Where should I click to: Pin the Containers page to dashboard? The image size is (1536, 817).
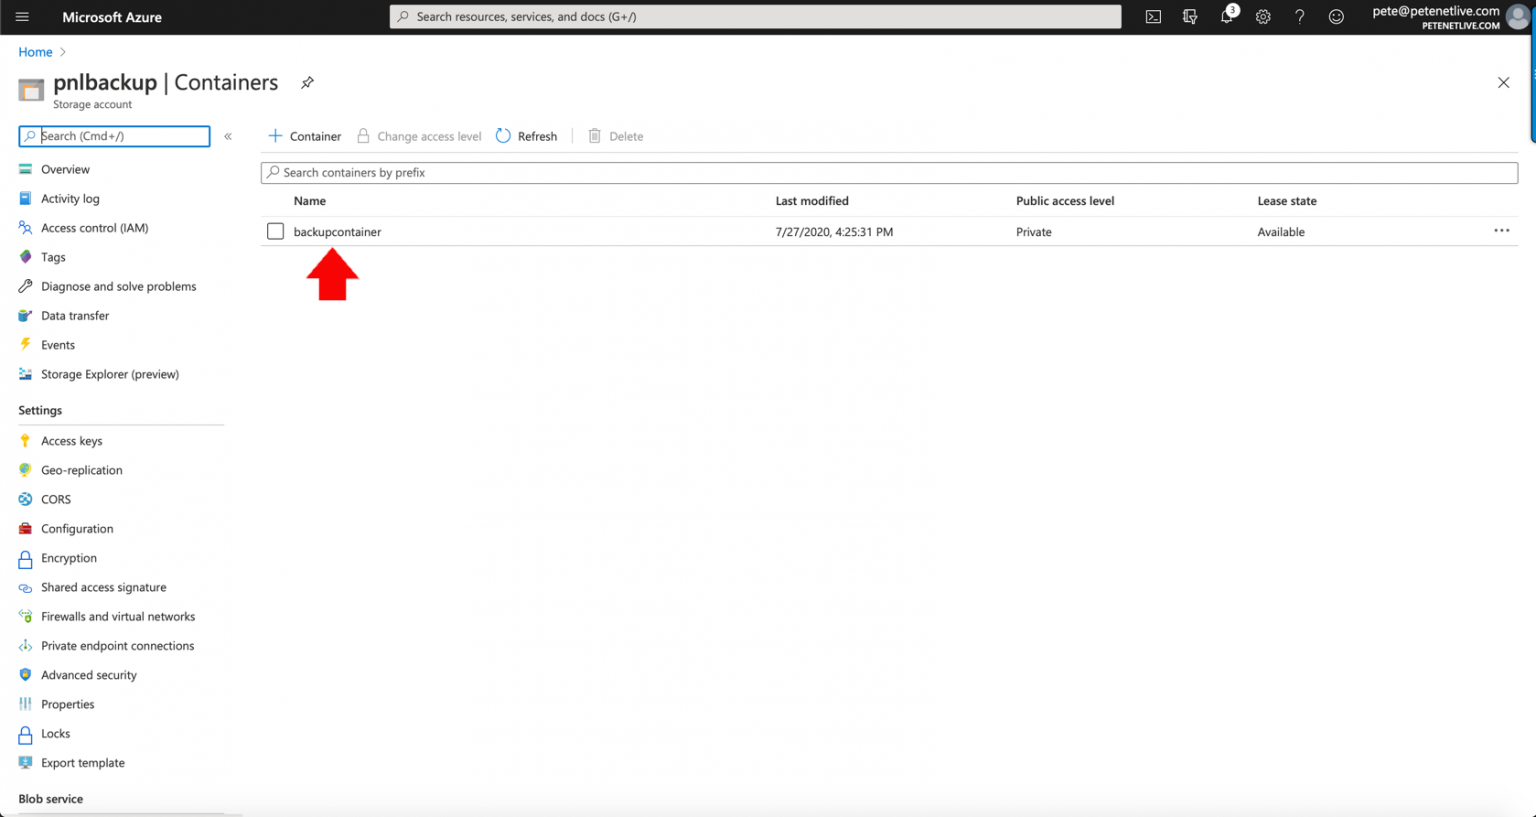[307, 84]
